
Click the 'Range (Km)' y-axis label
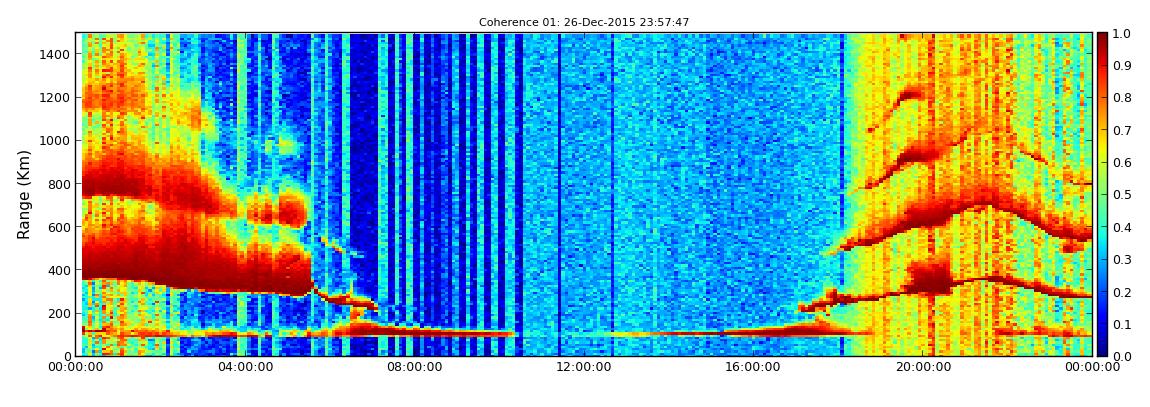(x=23, y=194)
